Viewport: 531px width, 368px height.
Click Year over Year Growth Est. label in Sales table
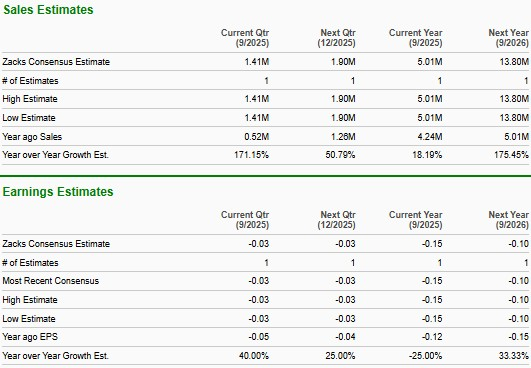click(x=55, y=155)
